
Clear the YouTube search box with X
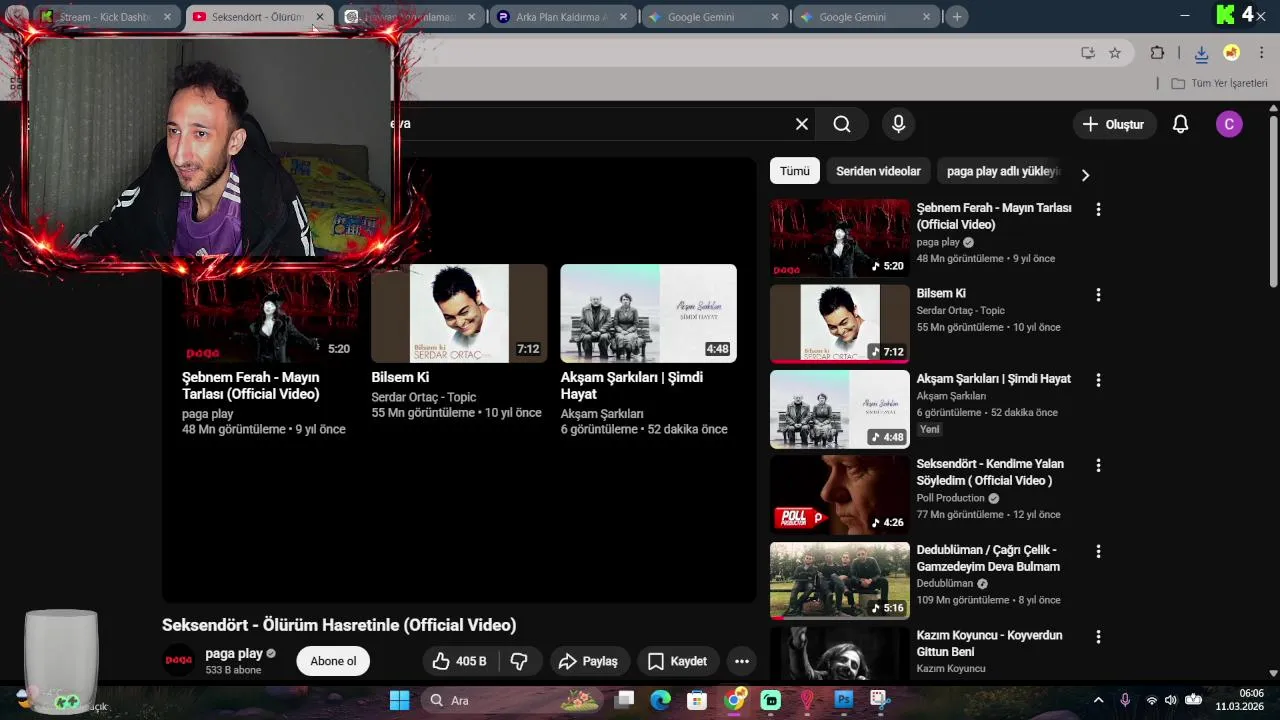[x=801, y=124]
